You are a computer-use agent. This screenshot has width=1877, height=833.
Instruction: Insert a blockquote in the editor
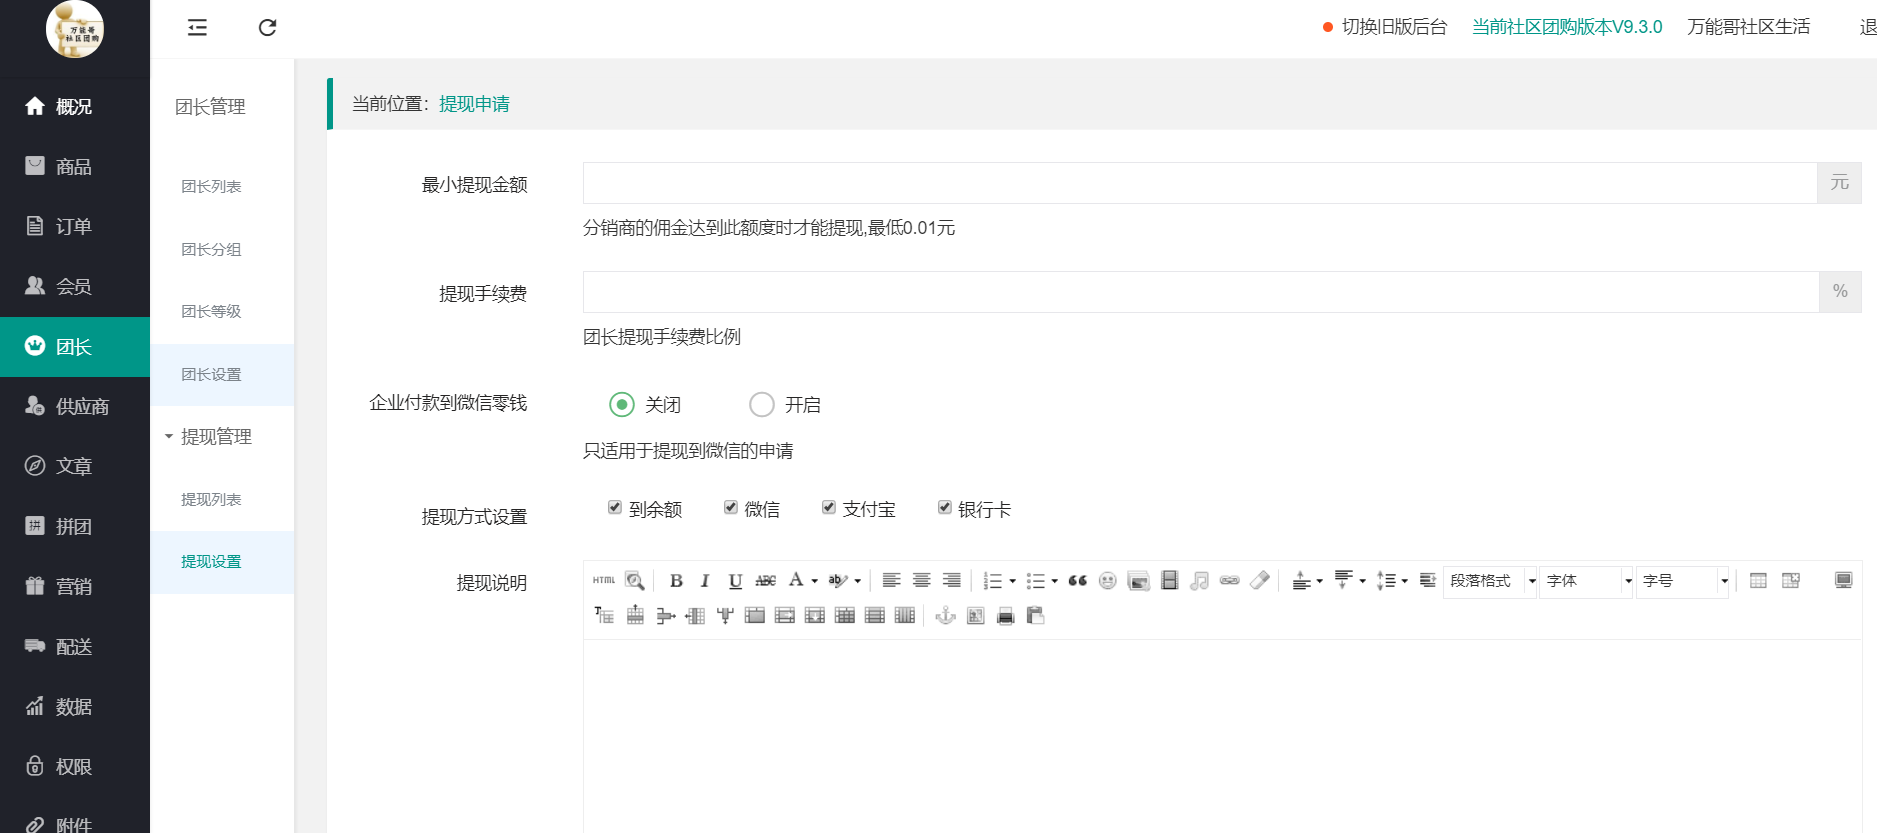(1077, 581)
